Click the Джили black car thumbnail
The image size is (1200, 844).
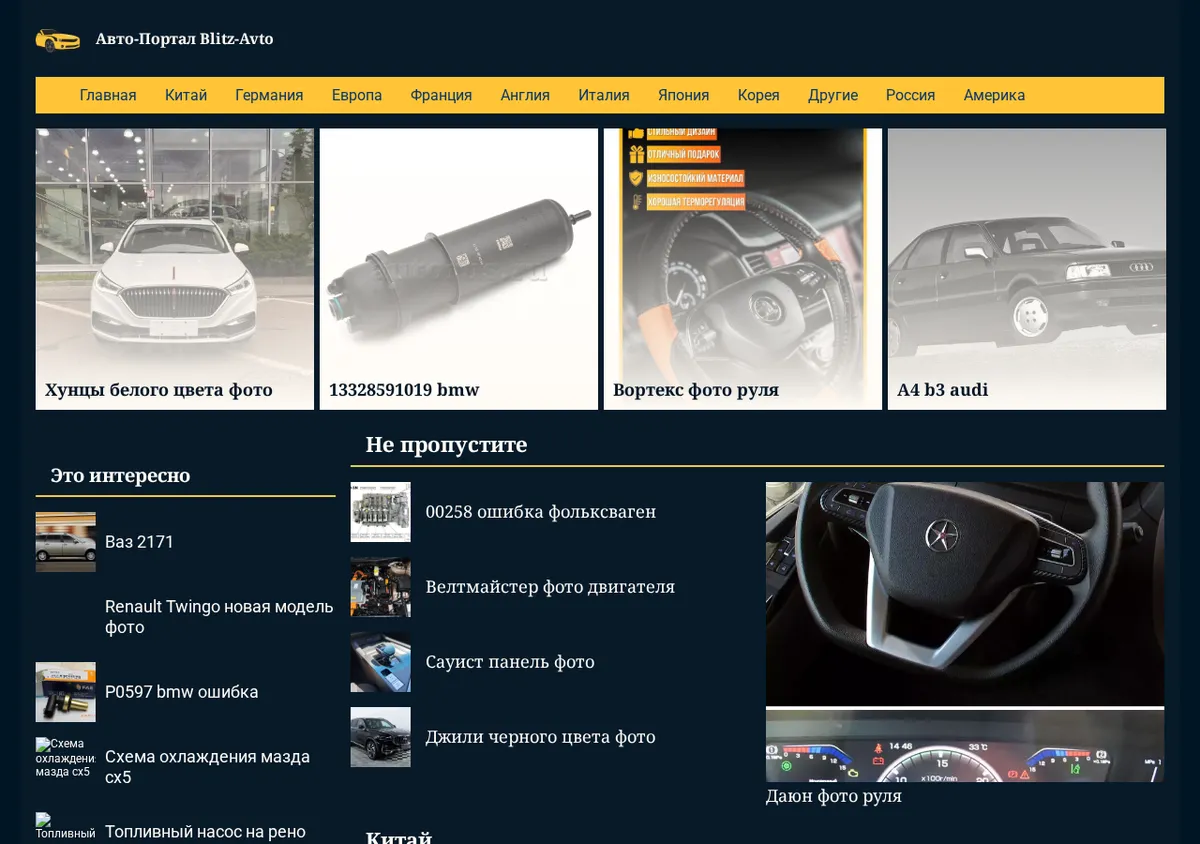[x=380, y=737]
